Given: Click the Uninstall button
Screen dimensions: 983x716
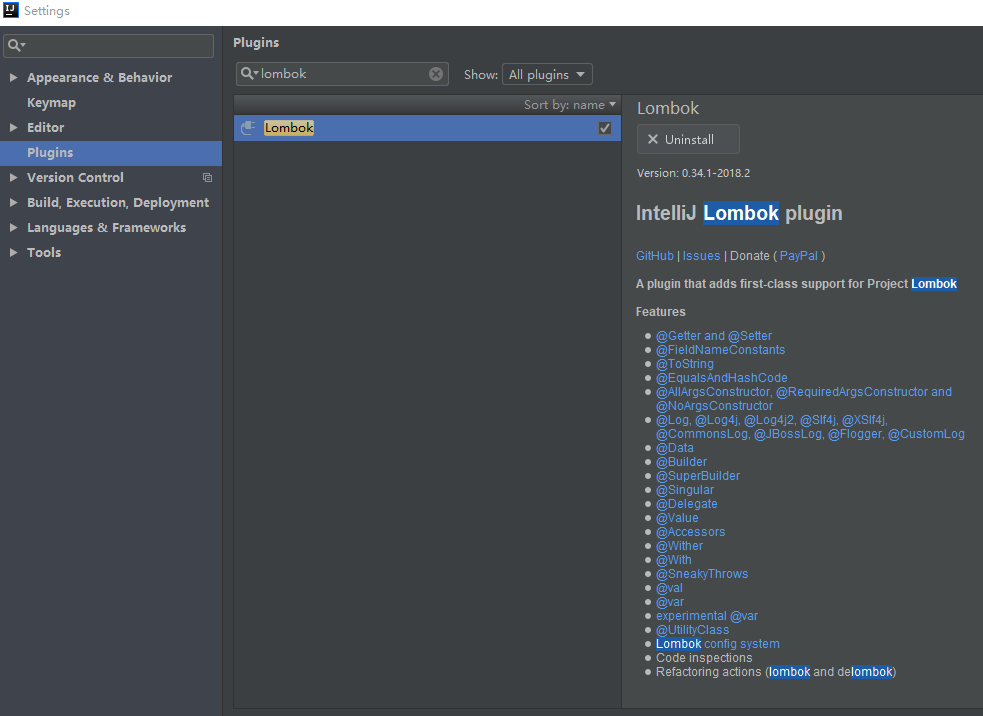Looking at the screenshot, I should click(x=688, y=139).
